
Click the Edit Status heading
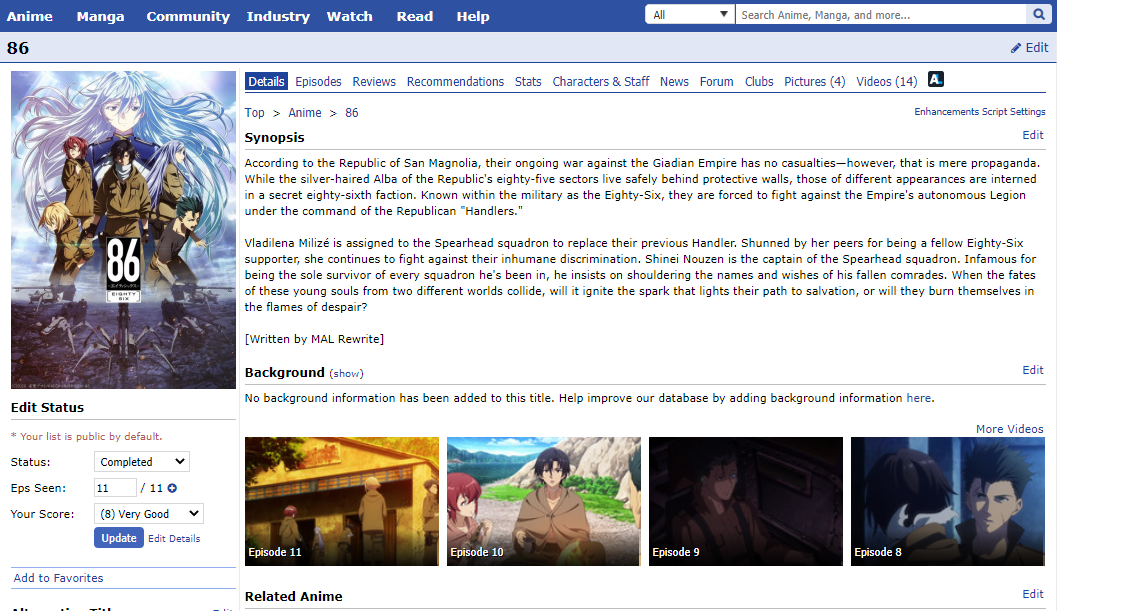47,407
